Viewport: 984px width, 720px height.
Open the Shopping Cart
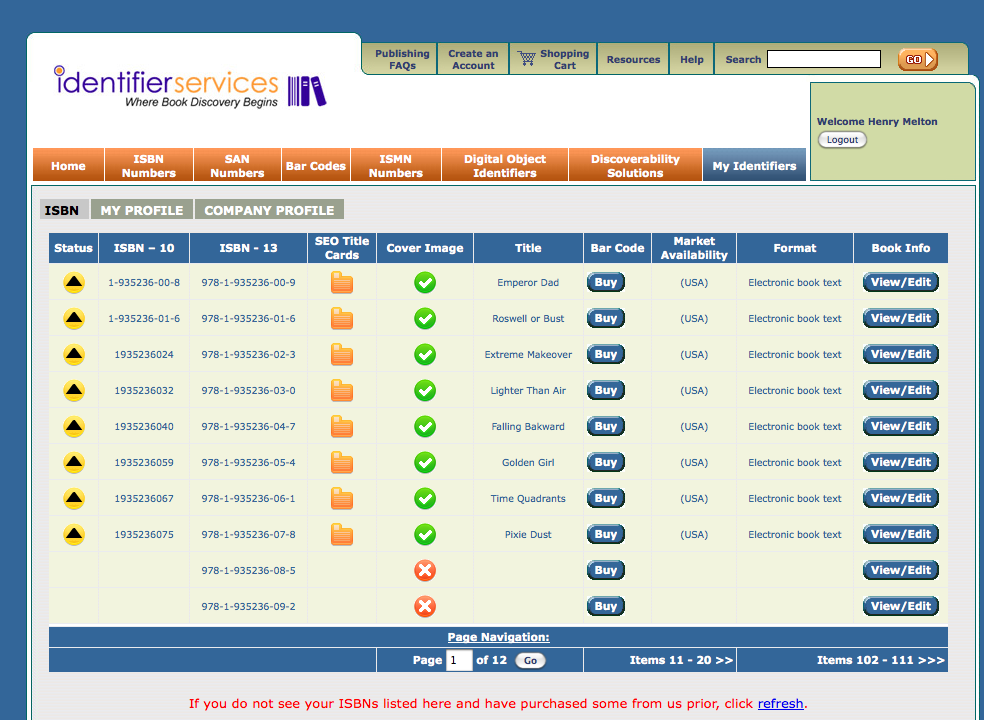tap(553, 60)
